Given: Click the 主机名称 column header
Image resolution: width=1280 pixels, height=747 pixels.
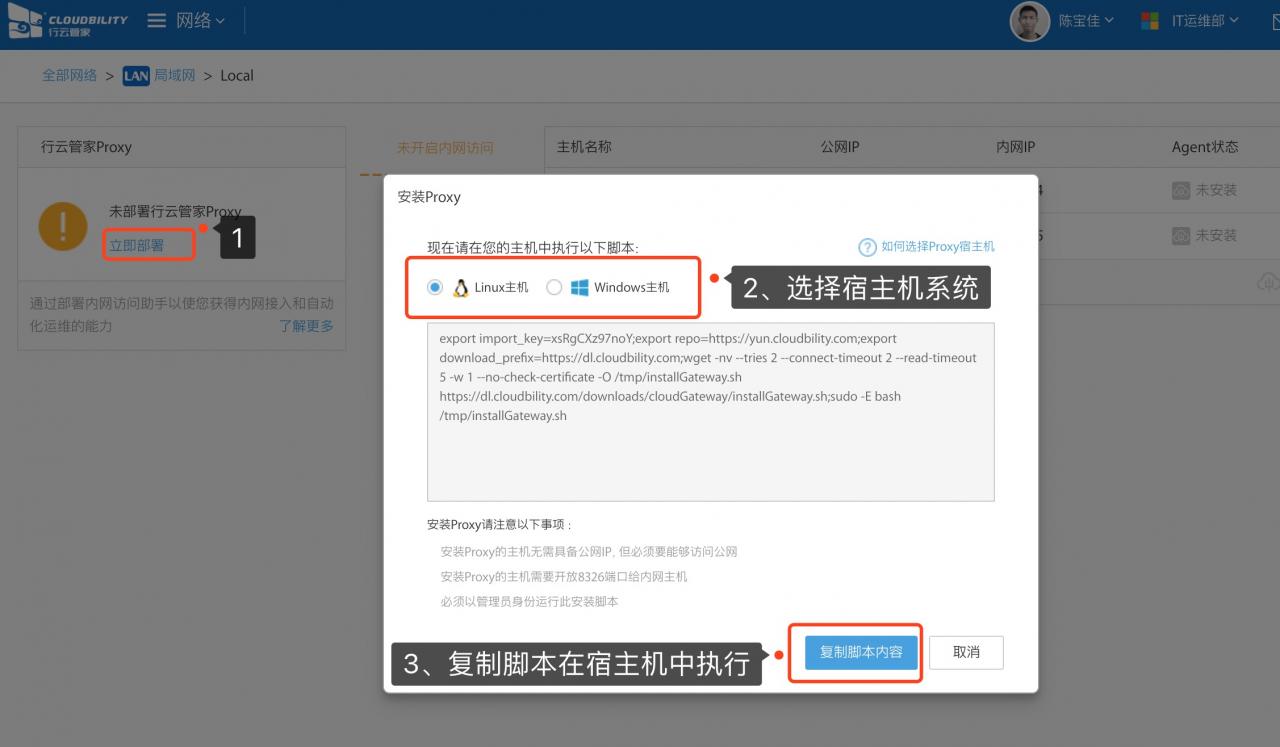Looking at the screenshot, I should pyautogui.click(x=584, y=147).
